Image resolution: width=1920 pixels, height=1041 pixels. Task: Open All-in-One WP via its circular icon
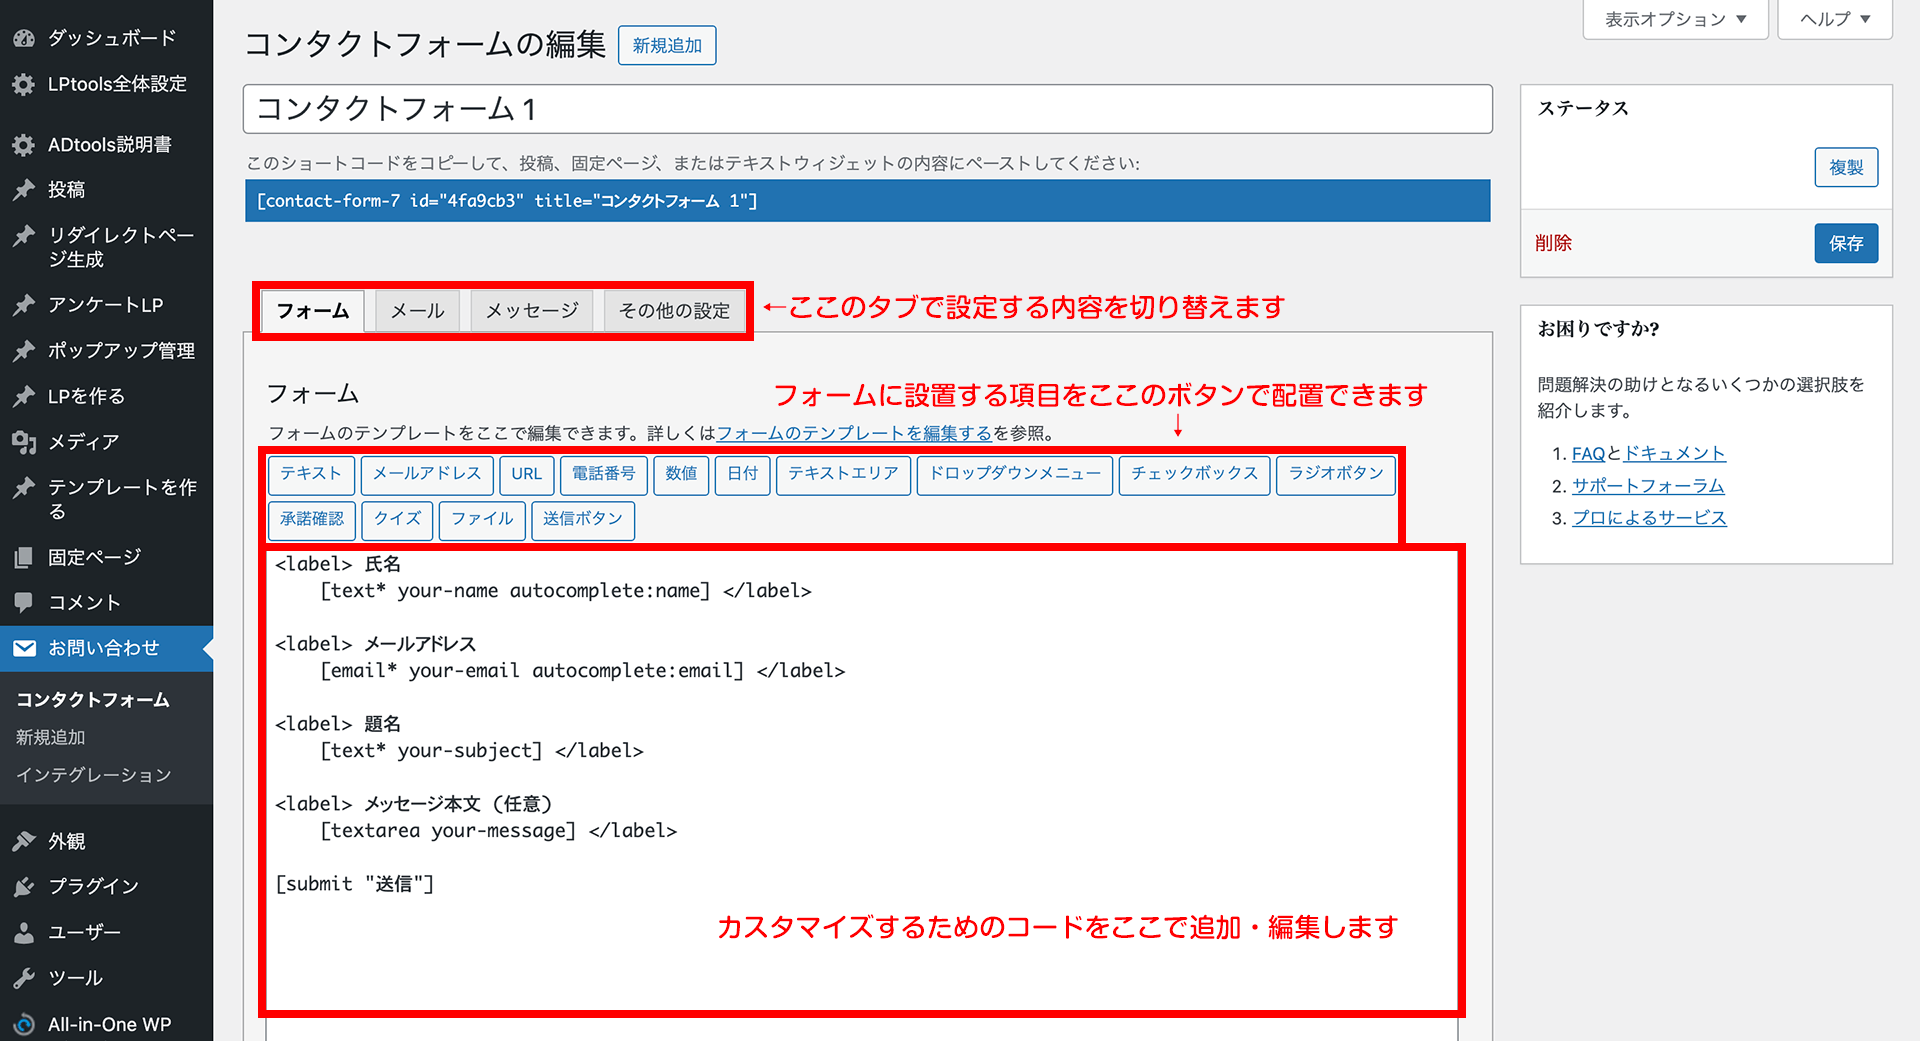coord(24,1023)
